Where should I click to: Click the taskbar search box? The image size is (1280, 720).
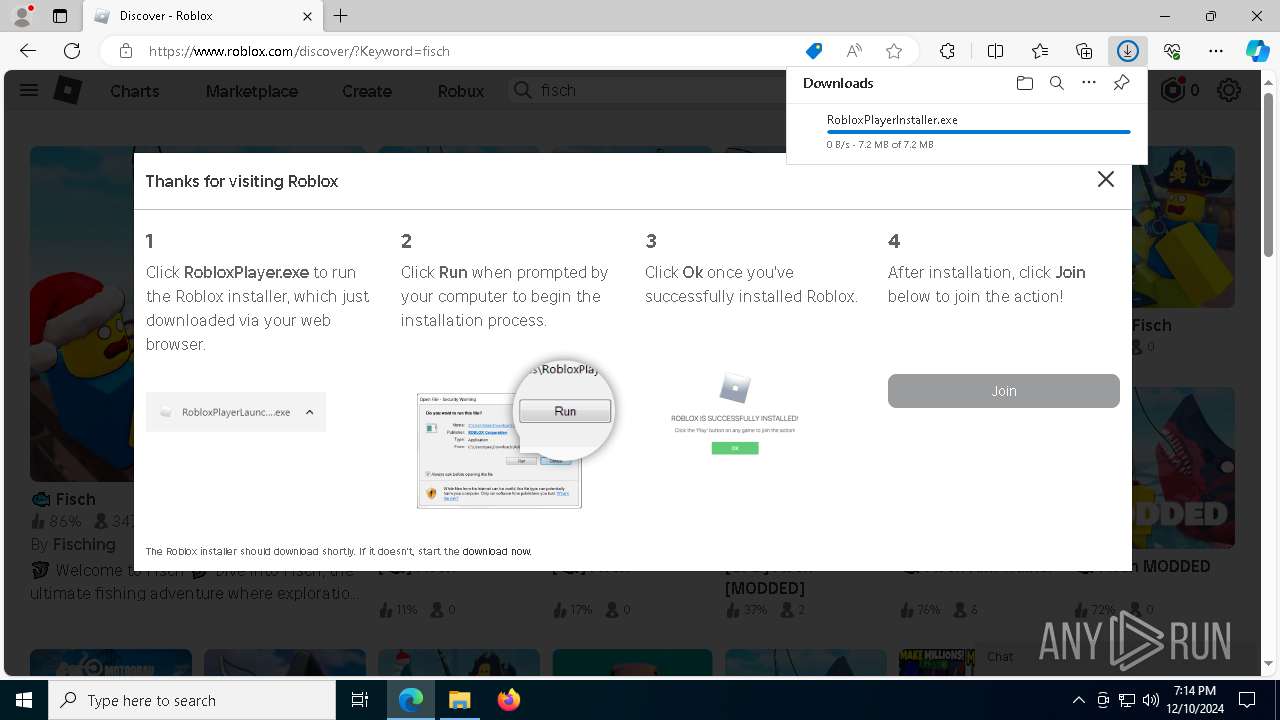(192, 700)
